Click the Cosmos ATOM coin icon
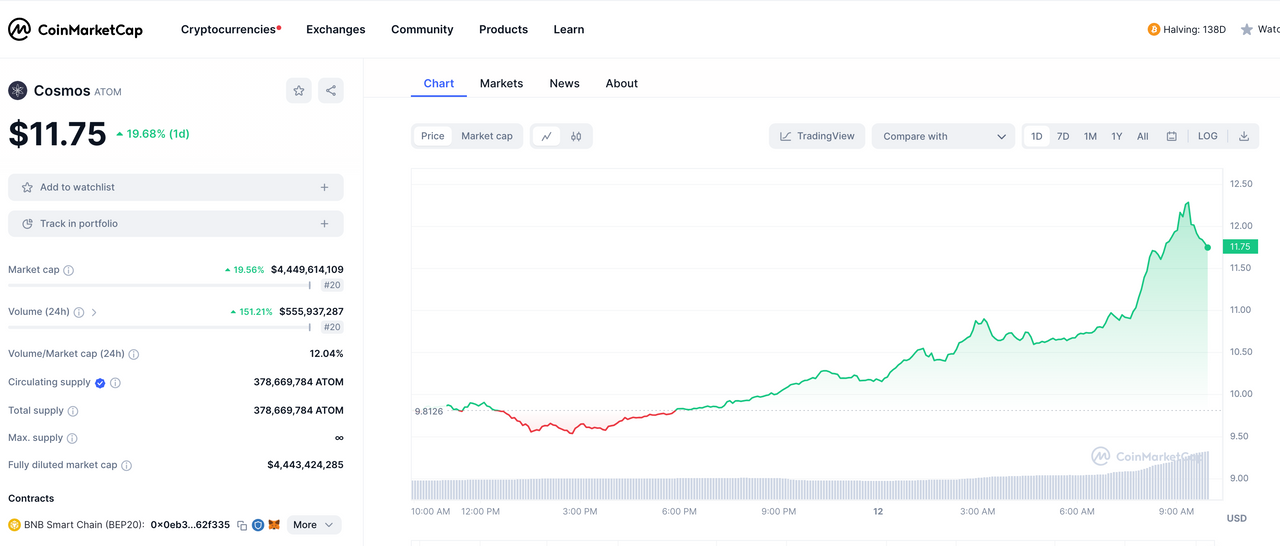The width and height of the screenshot is (1280, 546). (18, 91)
